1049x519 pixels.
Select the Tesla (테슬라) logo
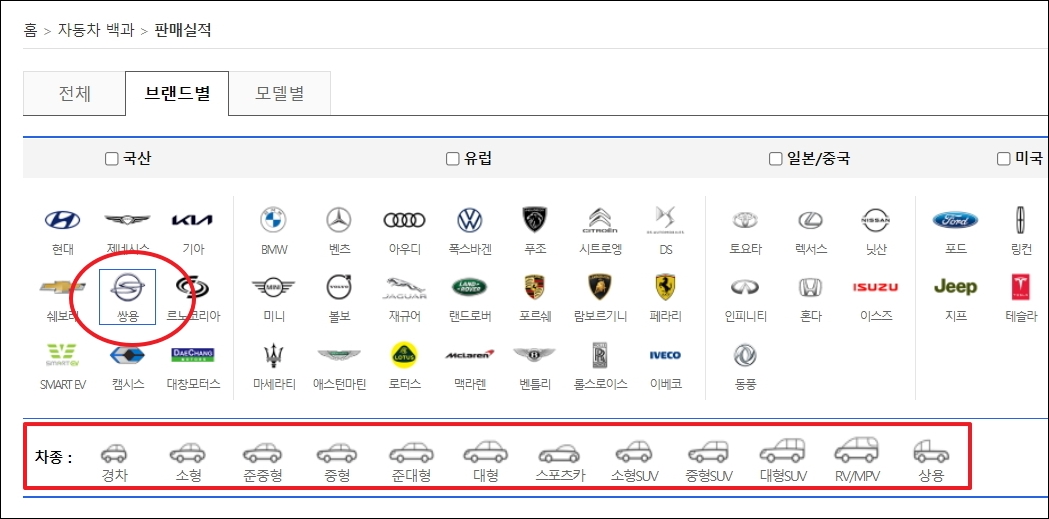pyautogui.click(x=1021, y=288)
